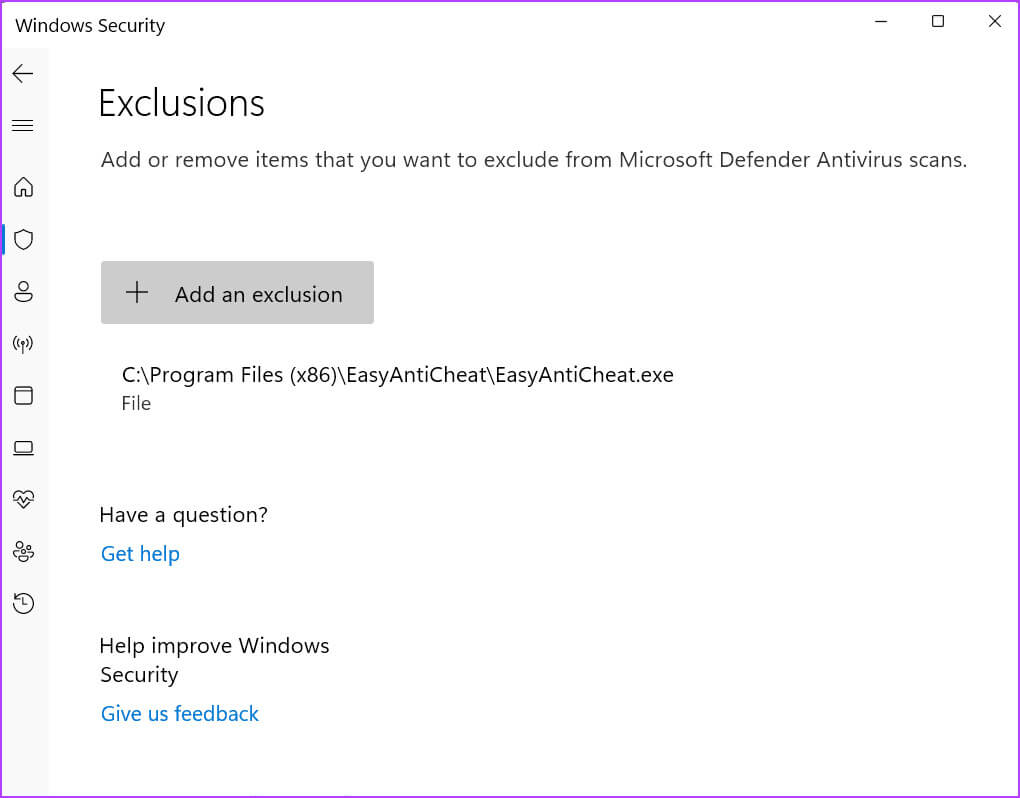The width and height of the screenshot is (1020, 798).
Task: Open Device performance & health heart icon
Action: click(x=23, y=499)
